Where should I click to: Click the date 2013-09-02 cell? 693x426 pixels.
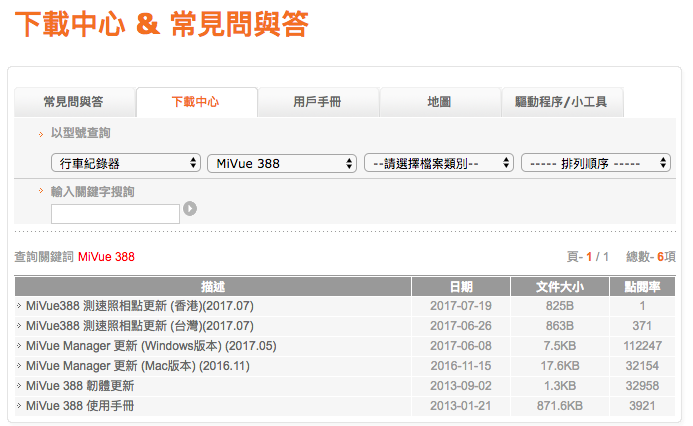(461, 386)
